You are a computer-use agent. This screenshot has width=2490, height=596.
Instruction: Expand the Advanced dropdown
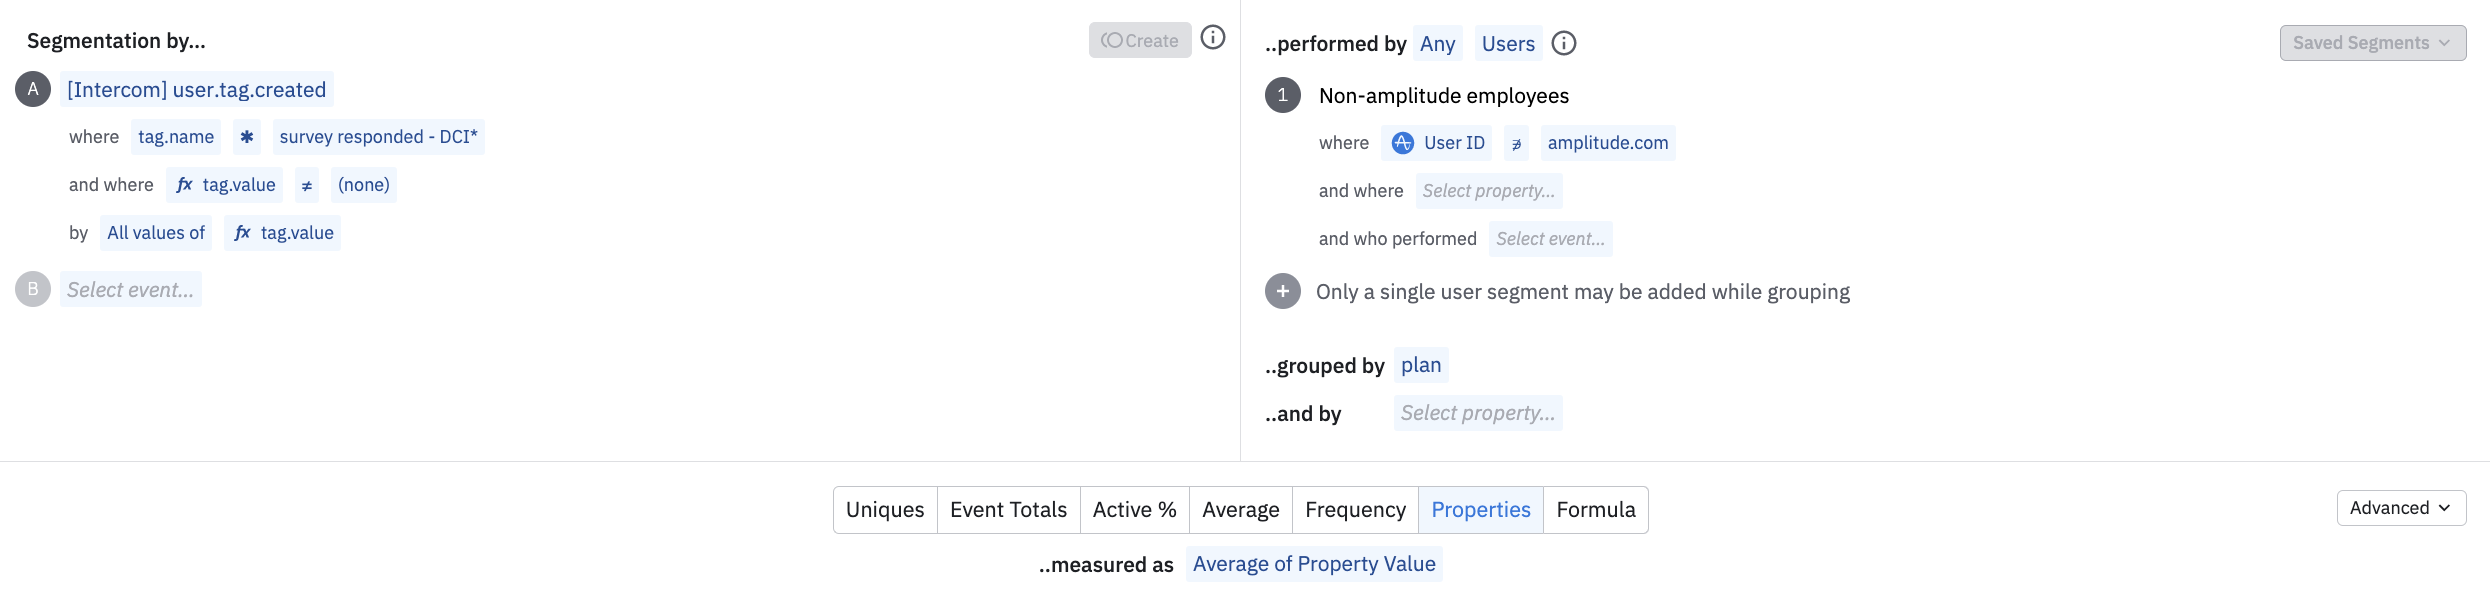tap(2400, 508)
